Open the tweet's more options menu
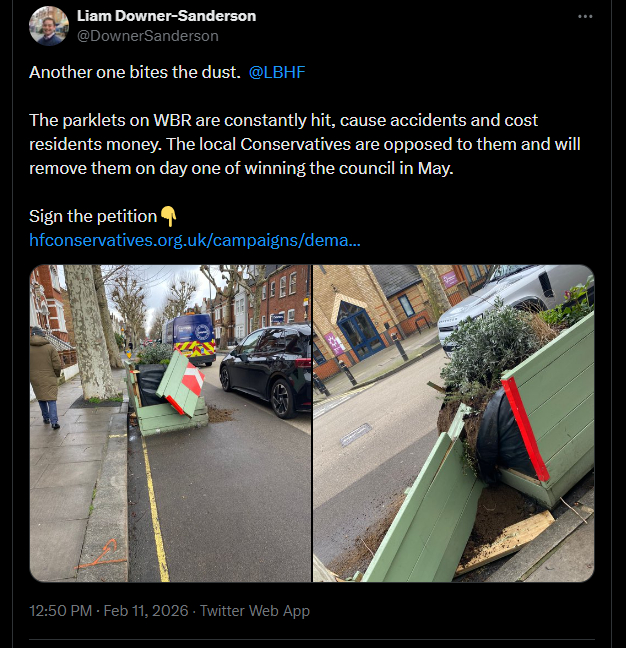Image resolution: width=626 pixels, height=648 pixels. 586,17
